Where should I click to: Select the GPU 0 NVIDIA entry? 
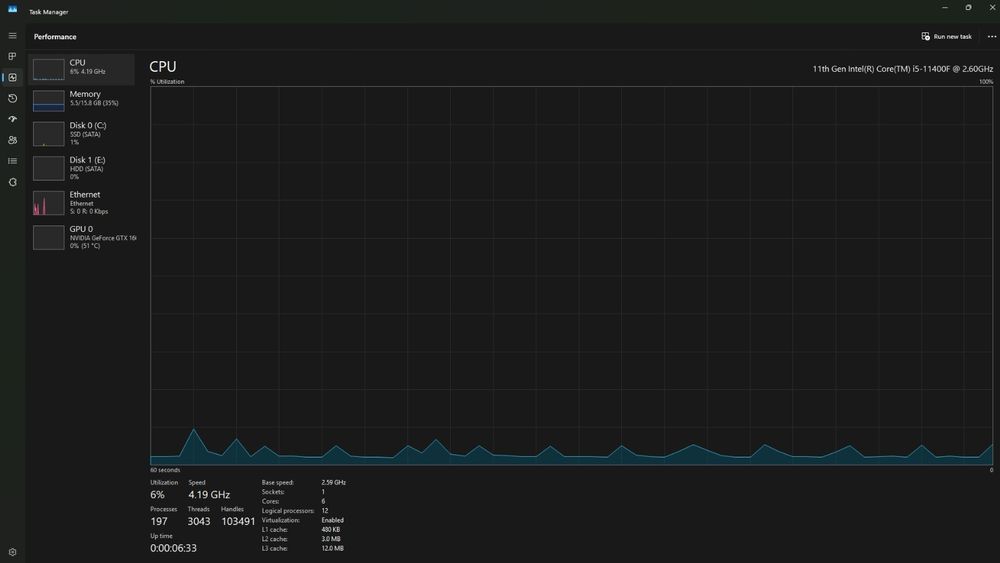click(x=81, y=237)
